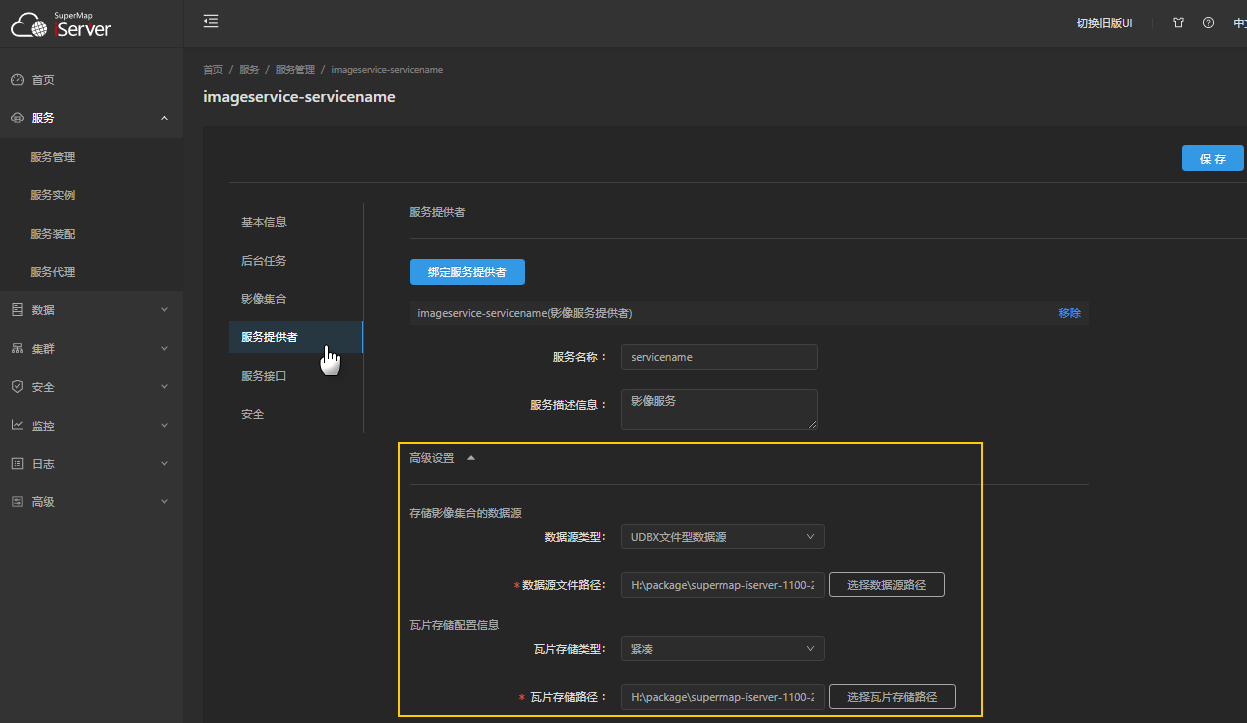Open the 瓦片存储类型 dropdown
The width and height of the screenshot is (1247, 723).
pyautogui.click(x=722, y=649)
